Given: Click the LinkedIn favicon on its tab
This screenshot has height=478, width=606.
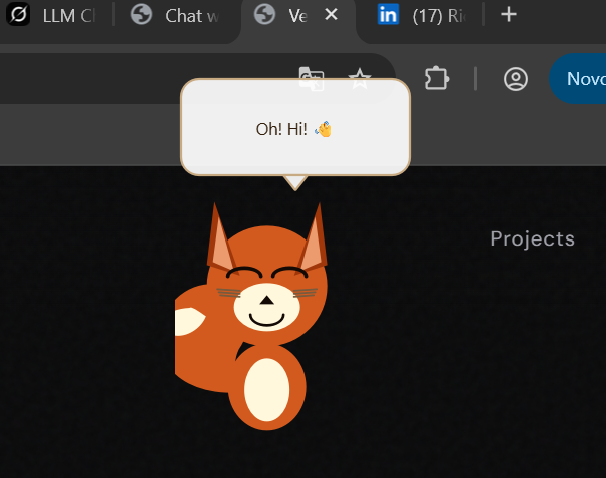Looking at the screenshot, I should [388, 15].
